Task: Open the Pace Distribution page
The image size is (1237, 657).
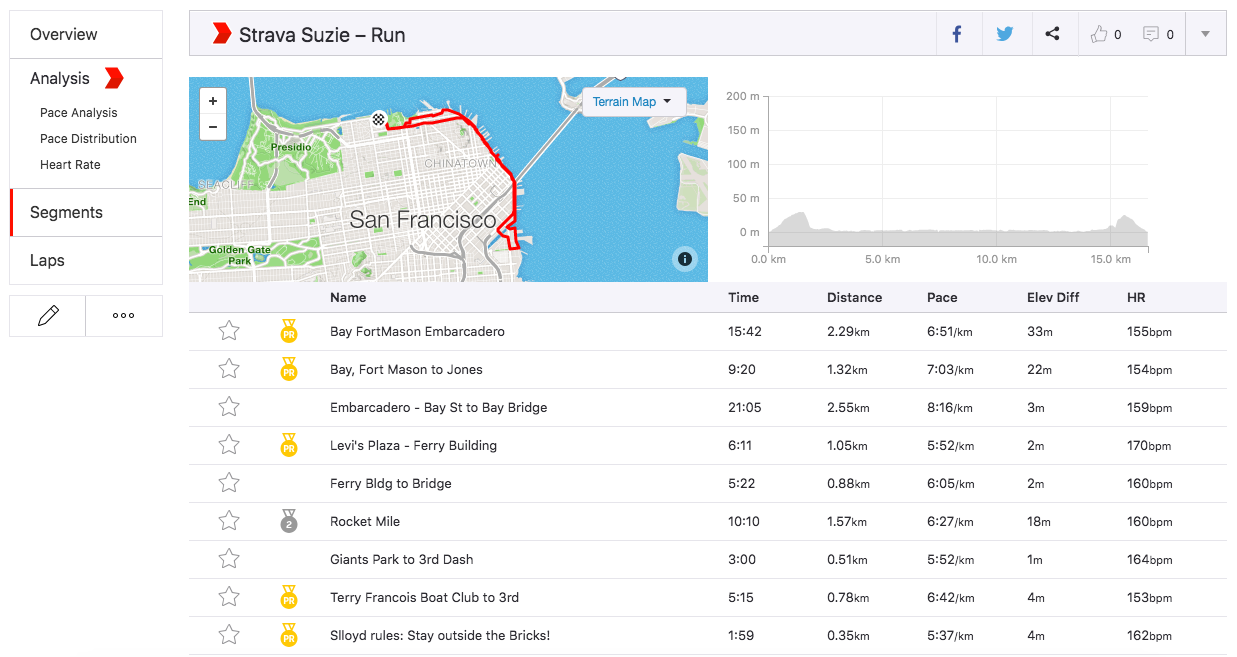Action: coord(88,138)
